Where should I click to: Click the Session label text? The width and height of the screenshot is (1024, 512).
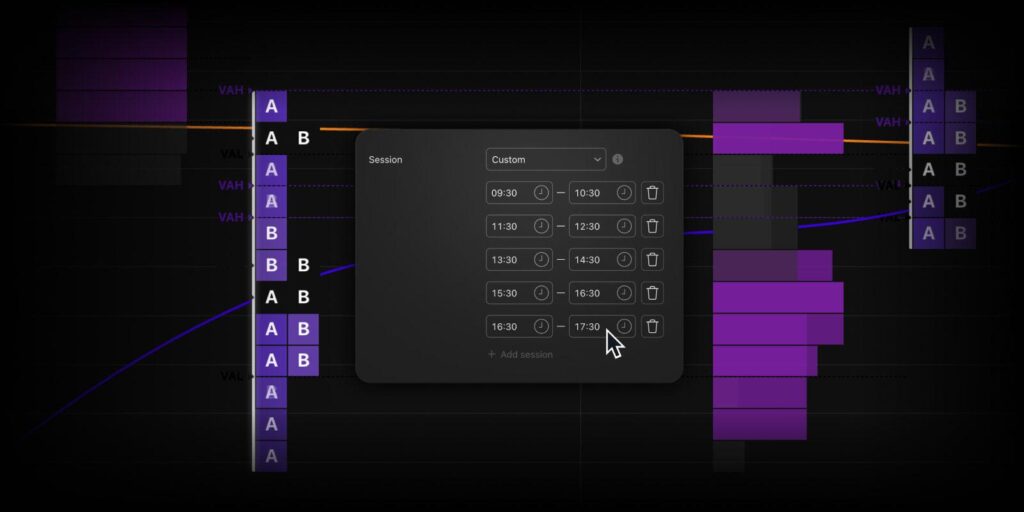click(x=385, y=159)
